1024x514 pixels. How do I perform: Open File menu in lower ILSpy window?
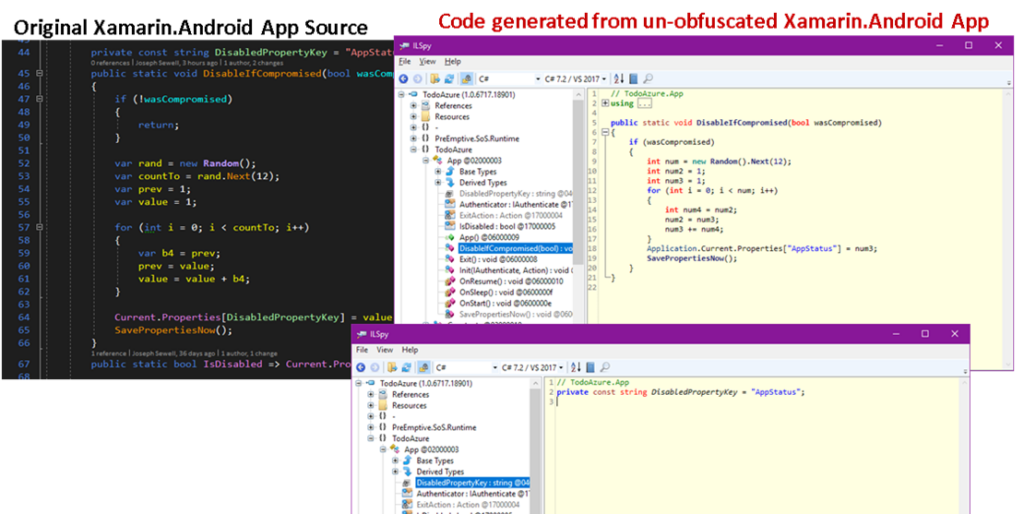(362, 350)
